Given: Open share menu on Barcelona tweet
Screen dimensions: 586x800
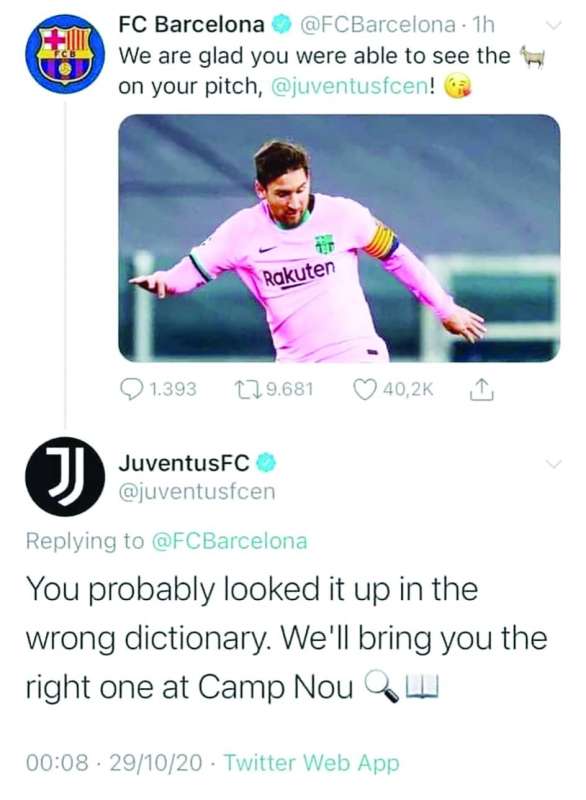Looking at the screenshot, I should 480,389.
